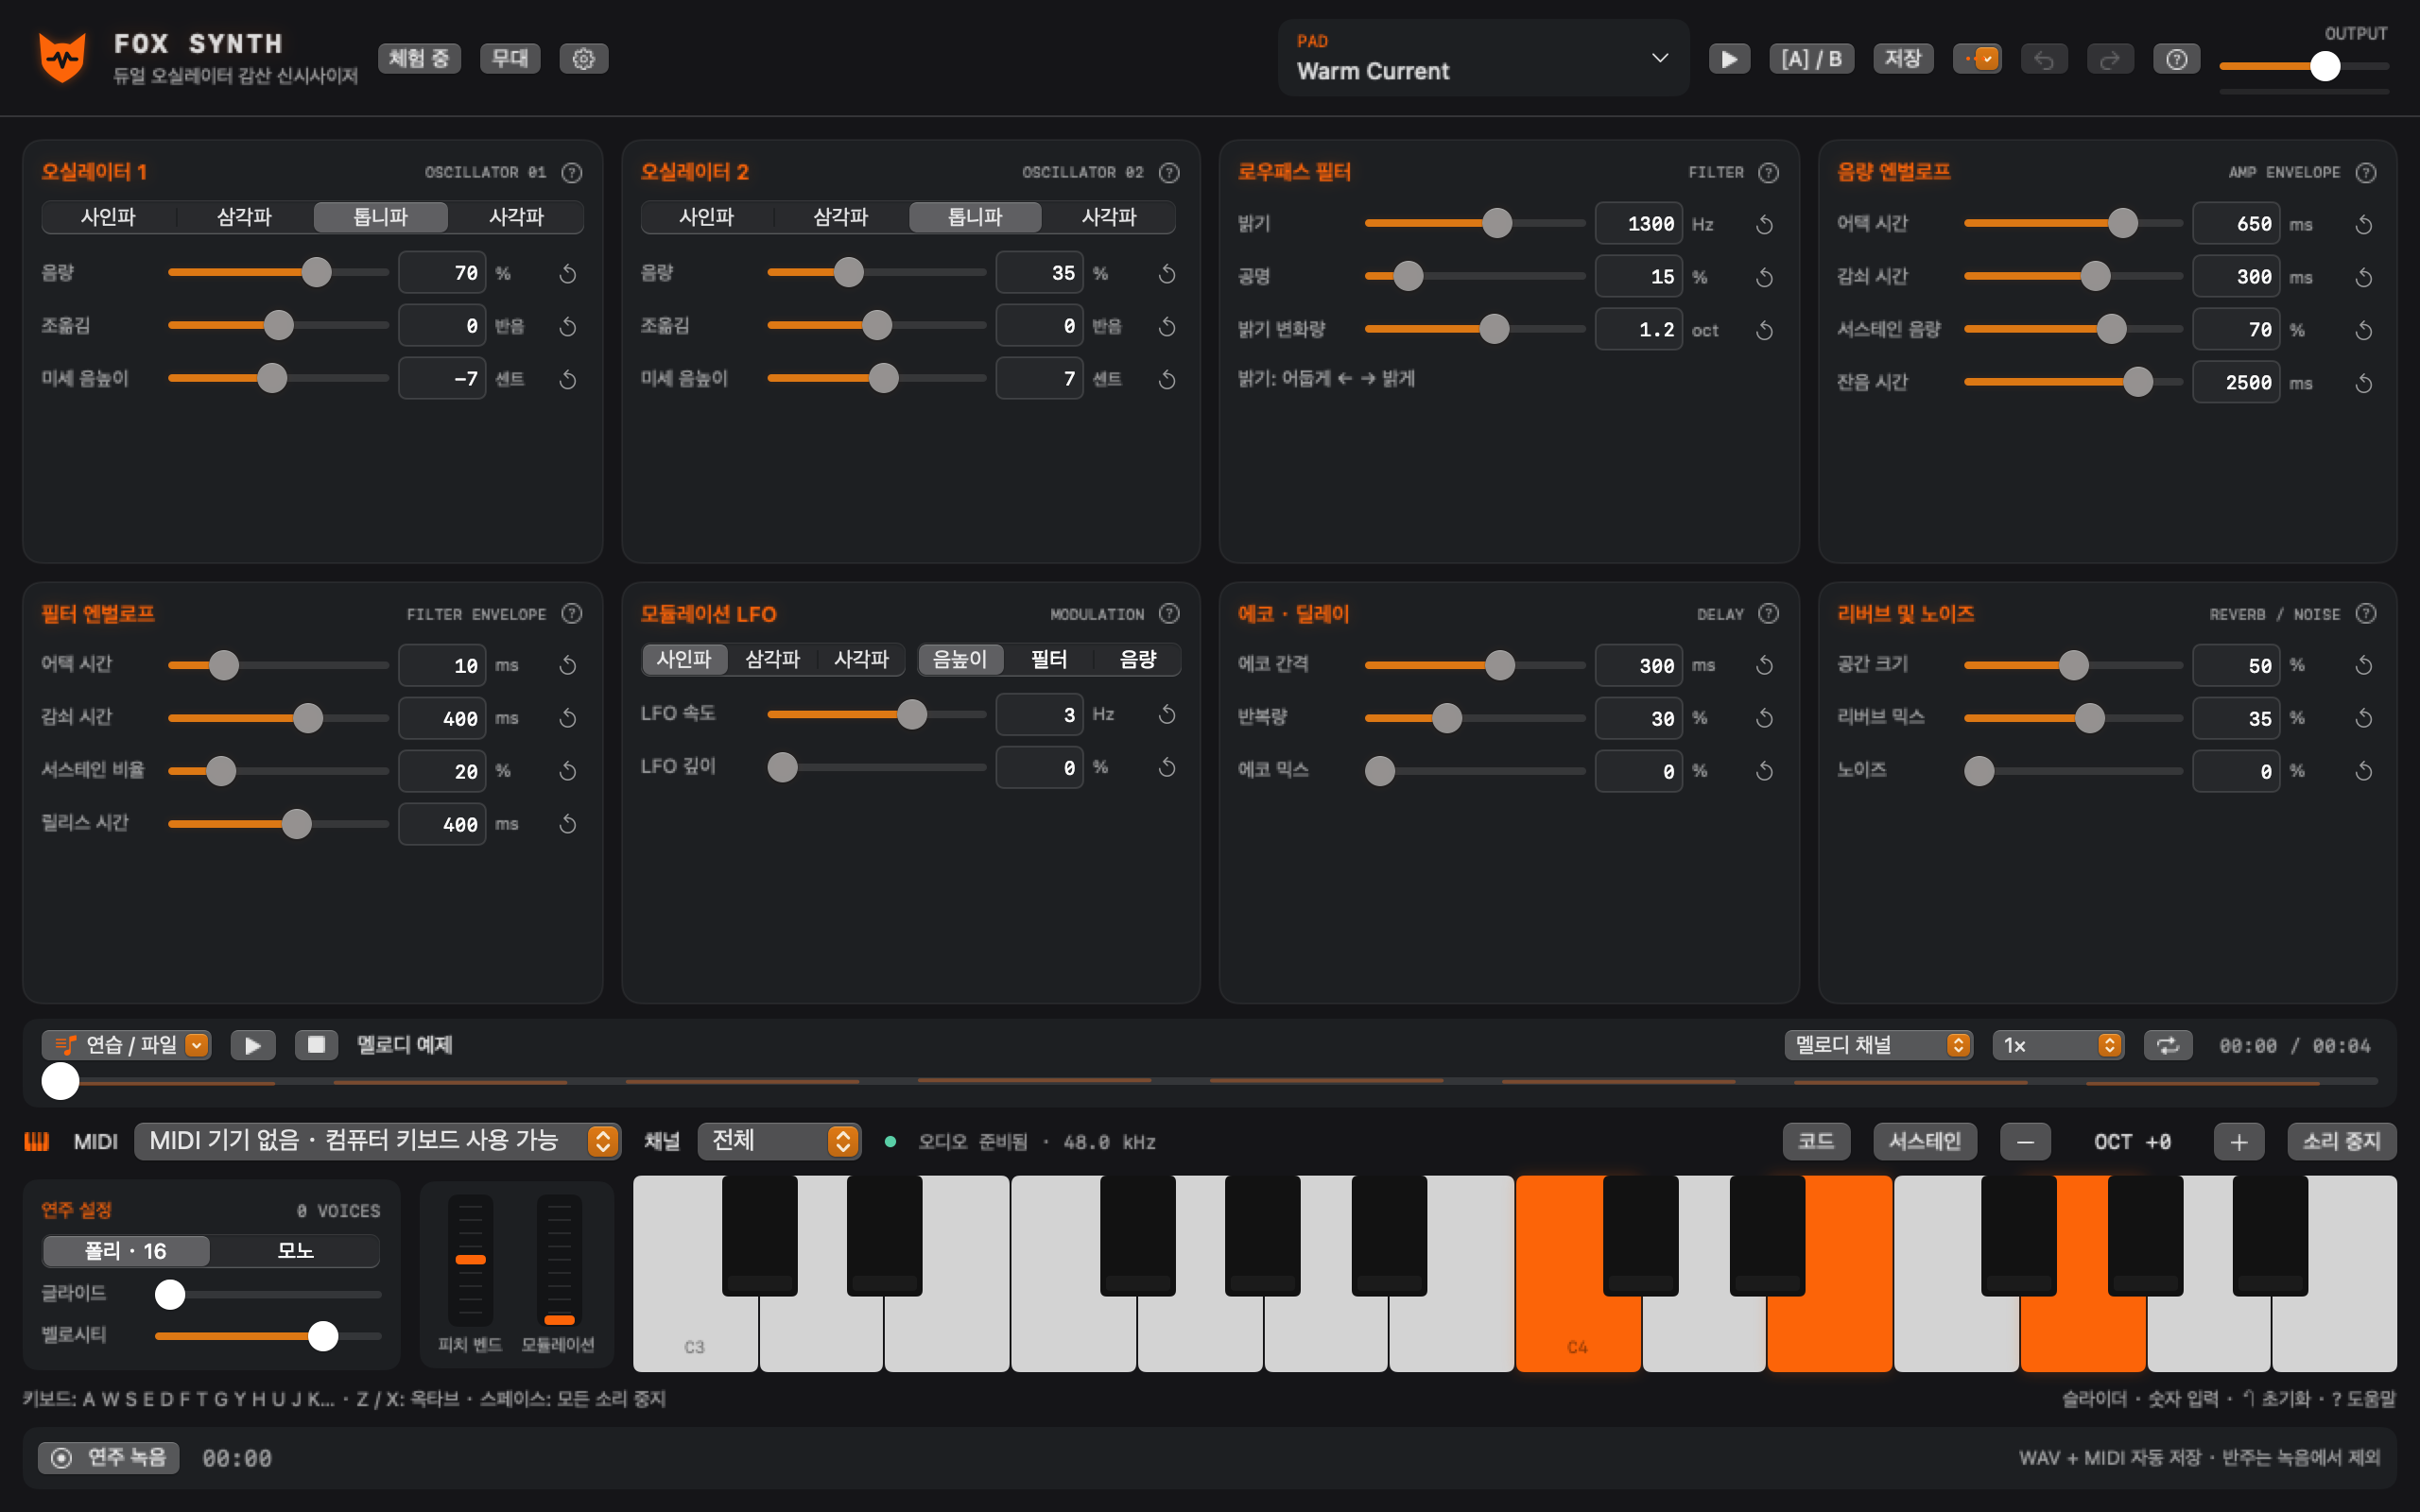
Task: Redo the last change
Action: pos(2110,59)
